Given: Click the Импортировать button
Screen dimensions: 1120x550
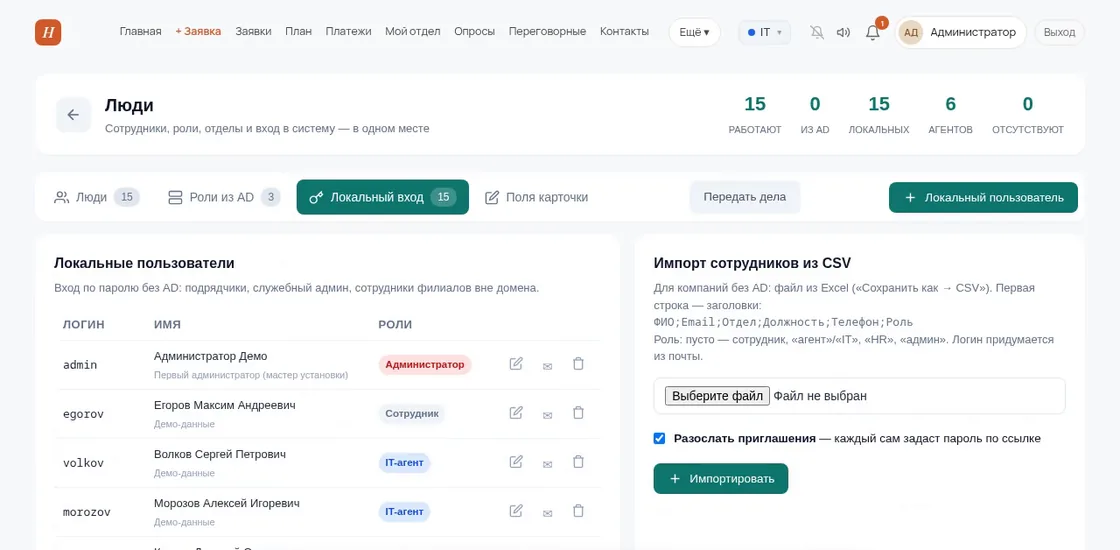Looking at the screenshot, I should [x=721, y=479].
